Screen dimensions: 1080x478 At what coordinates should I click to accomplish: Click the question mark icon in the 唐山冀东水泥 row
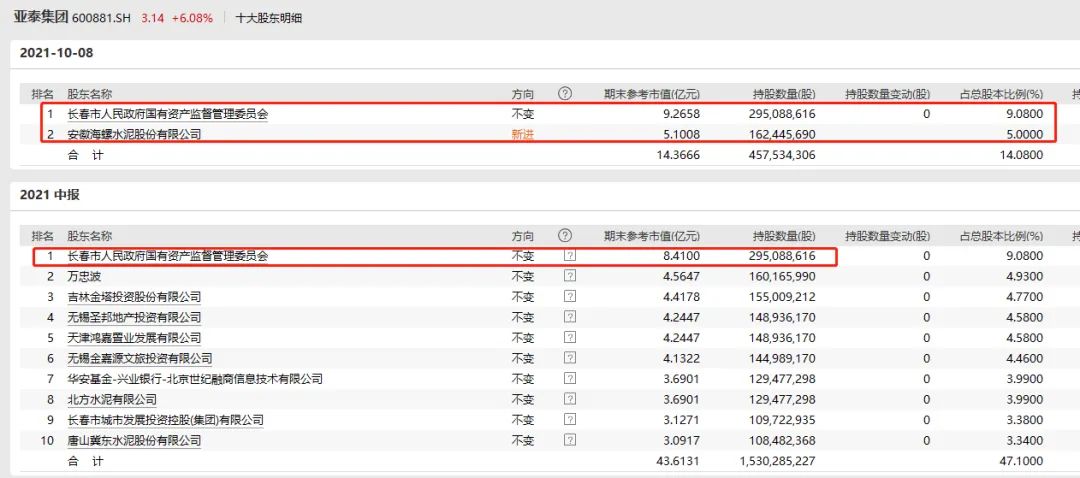click(x=570, y=441)
